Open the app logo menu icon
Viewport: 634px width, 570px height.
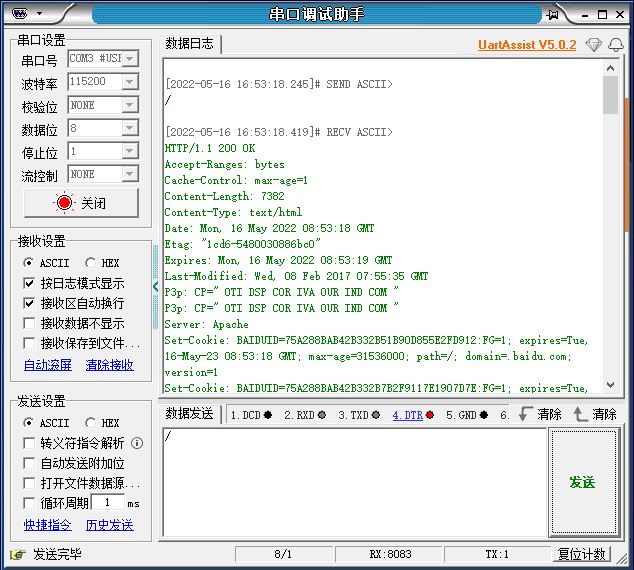pos(19,14)
